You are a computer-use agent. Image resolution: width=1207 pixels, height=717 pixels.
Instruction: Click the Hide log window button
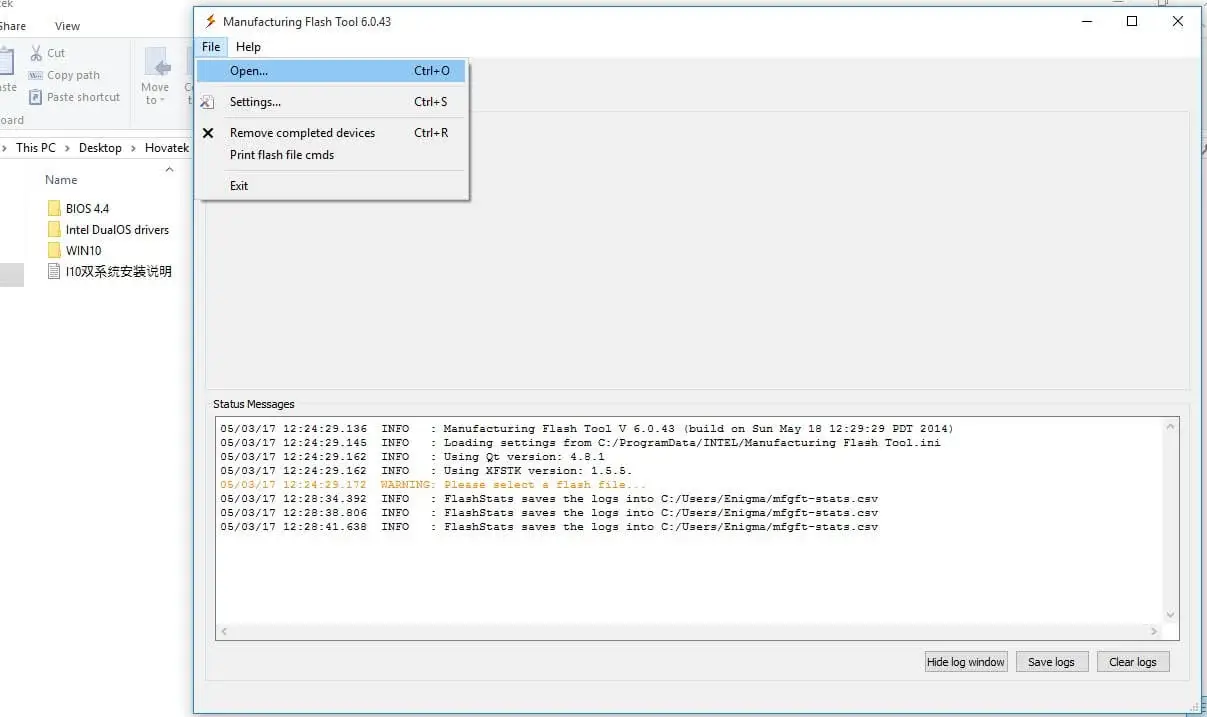965,661
